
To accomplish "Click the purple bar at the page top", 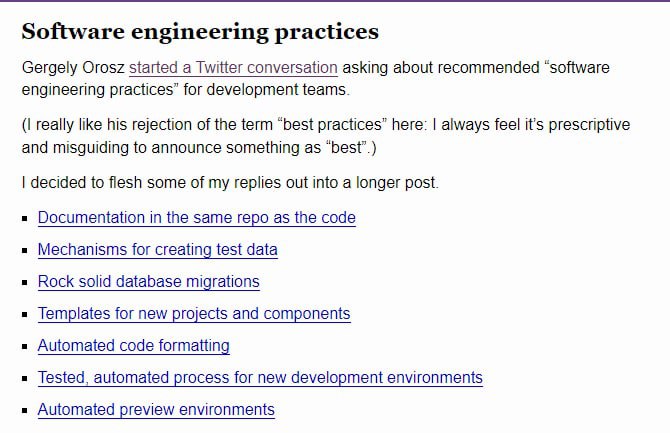I will [335, 1].
